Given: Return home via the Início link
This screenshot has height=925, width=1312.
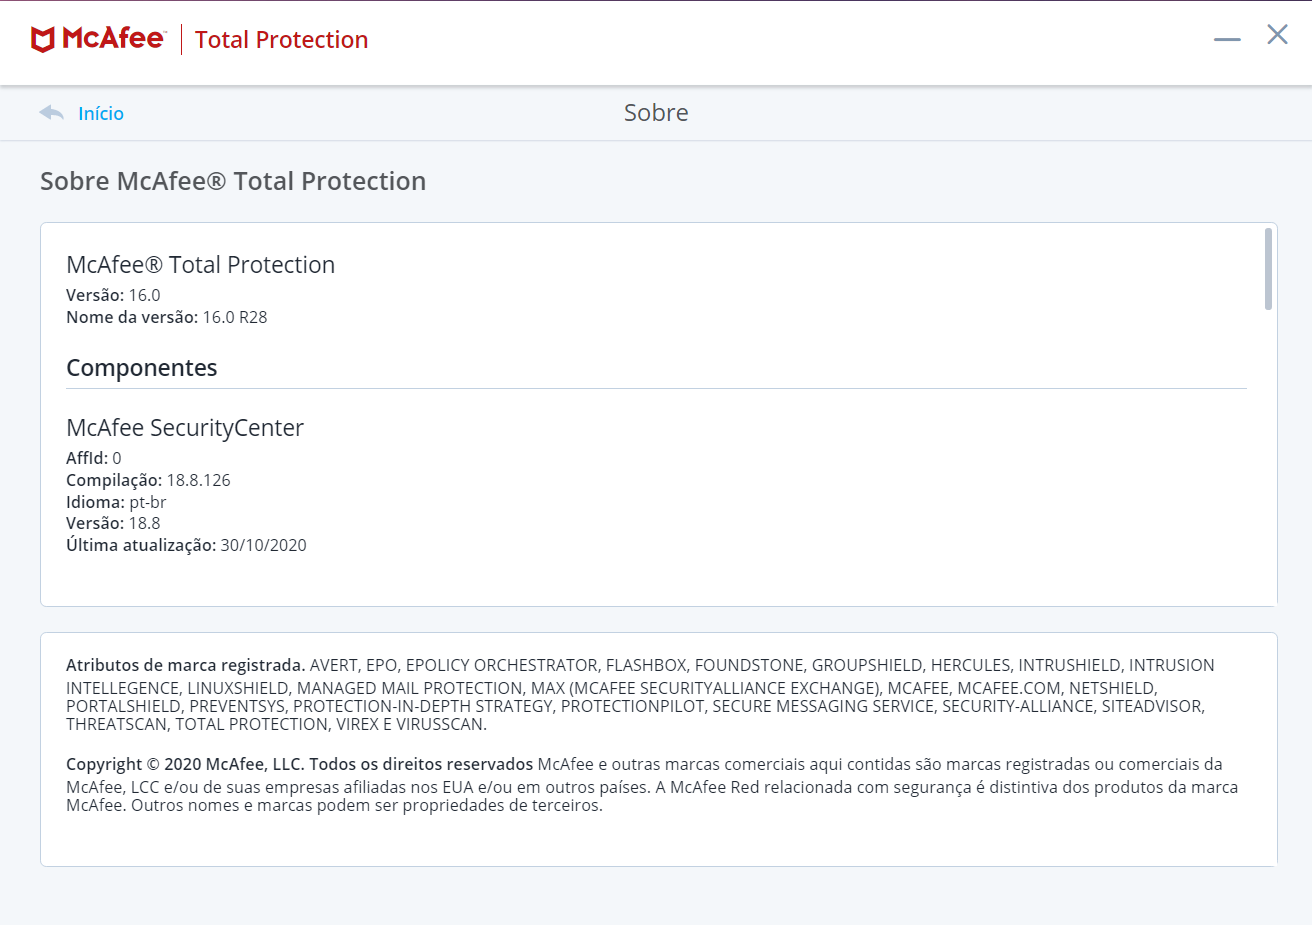Looking at the screenshot, I should pos(101,114).
